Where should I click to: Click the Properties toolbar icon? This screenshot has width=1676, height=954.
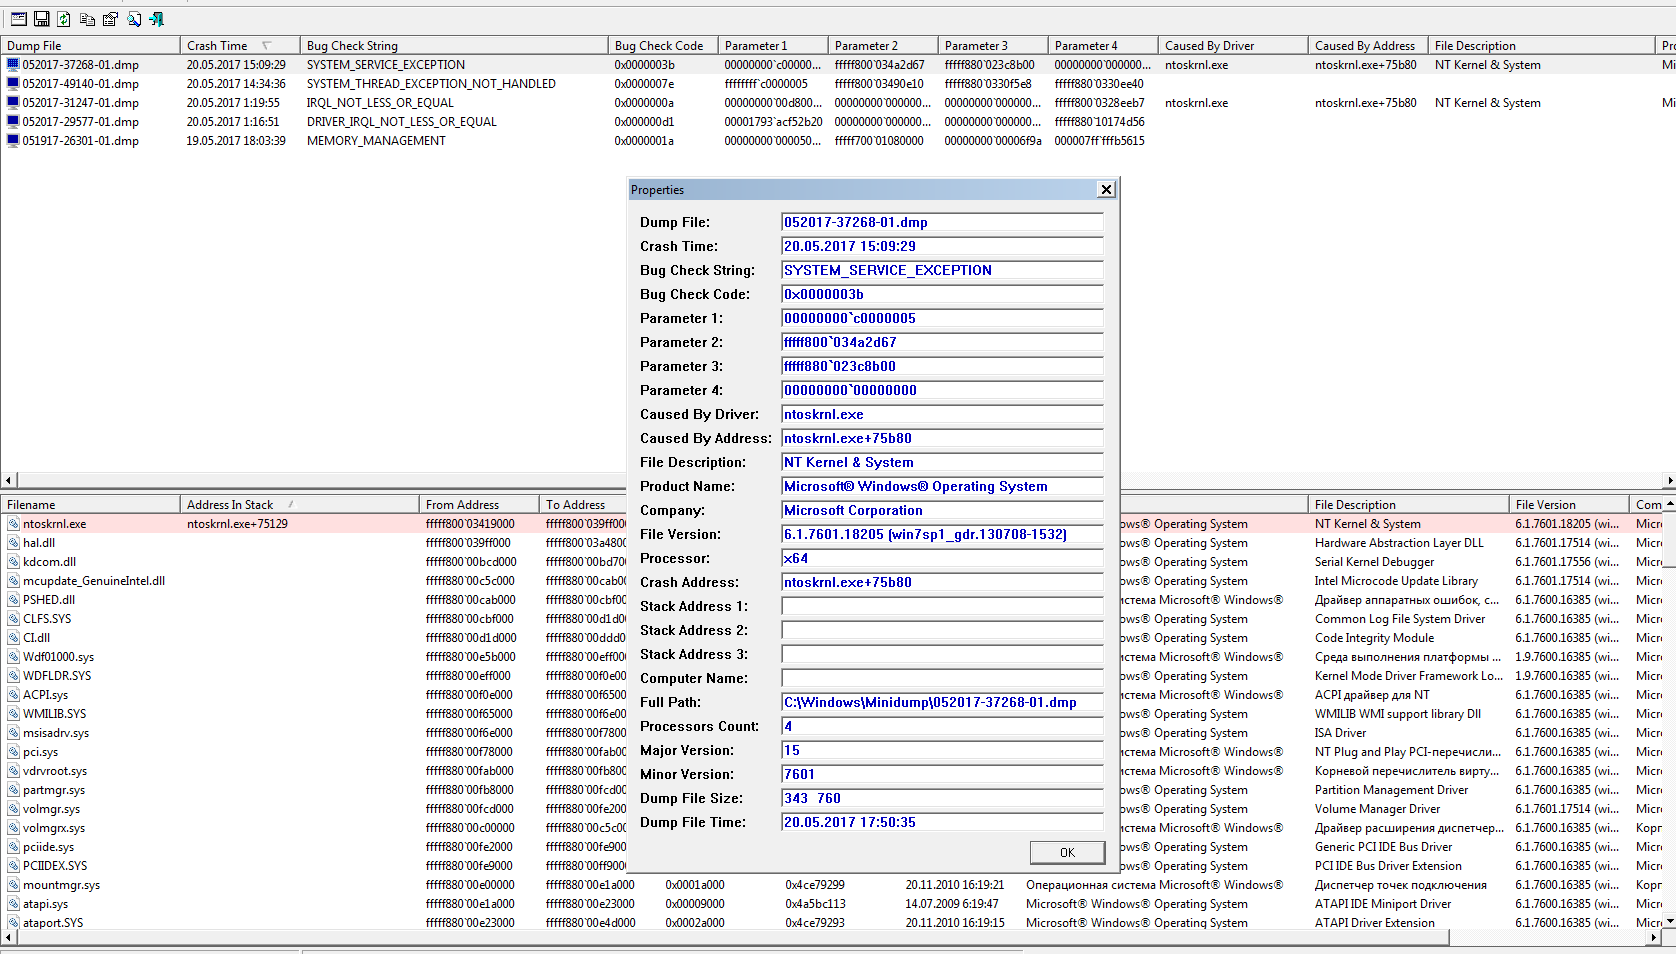(110, 19)
